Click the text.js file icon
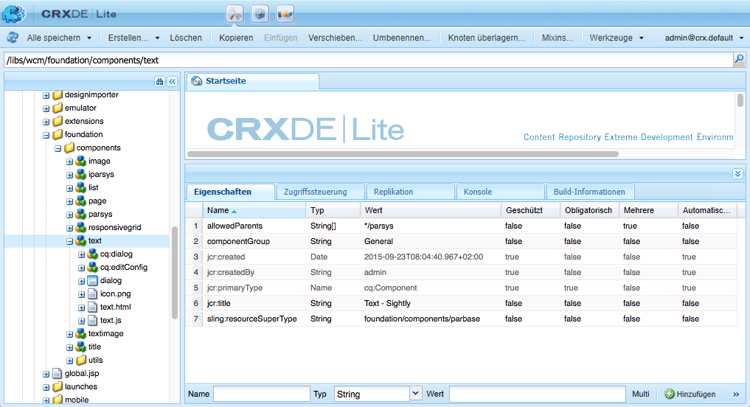The width and height of the screenshot is (750, 407). (92, 320)
